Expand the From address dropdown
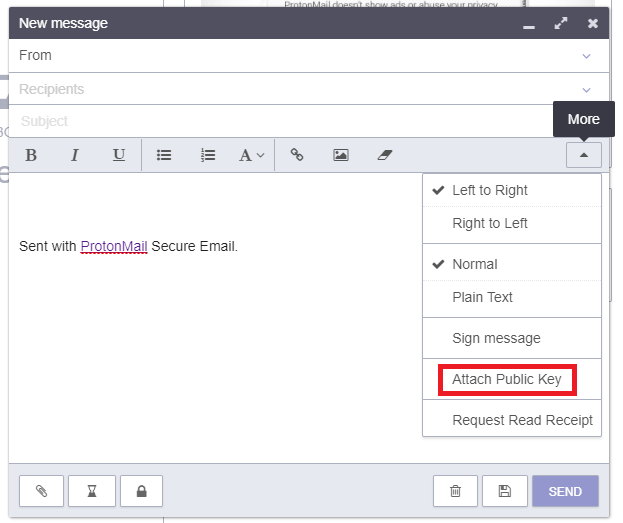623x523 pixels. tap(586, 56)
